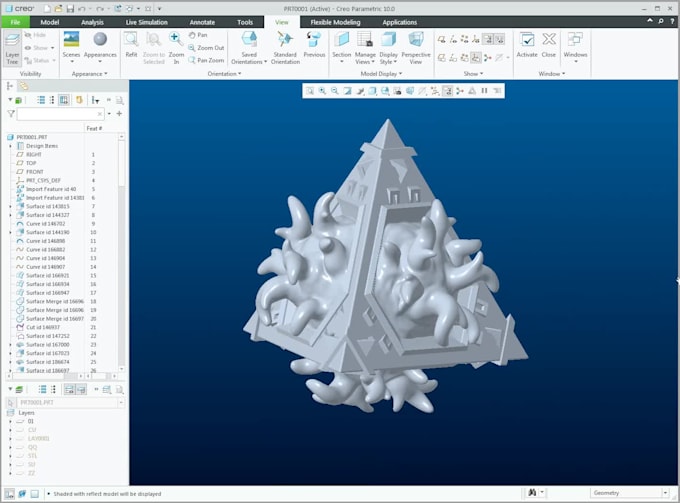Click Zoom Out in ribbon

(206, 48)
